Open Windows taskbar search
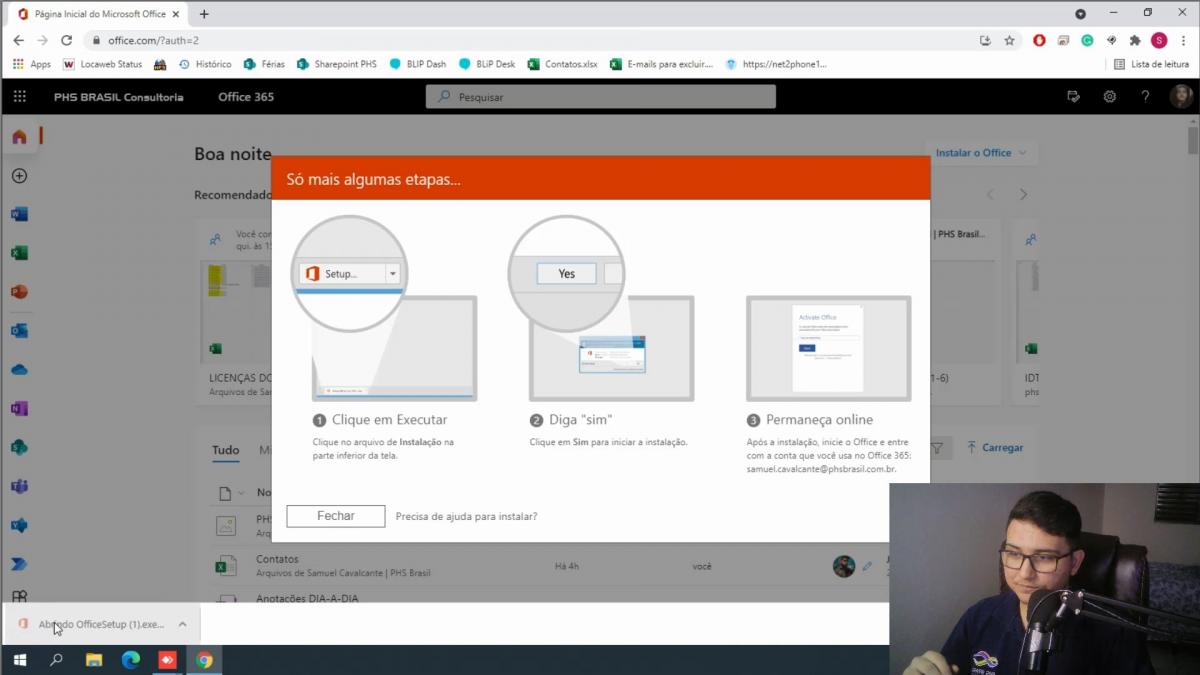 point(56,660)
